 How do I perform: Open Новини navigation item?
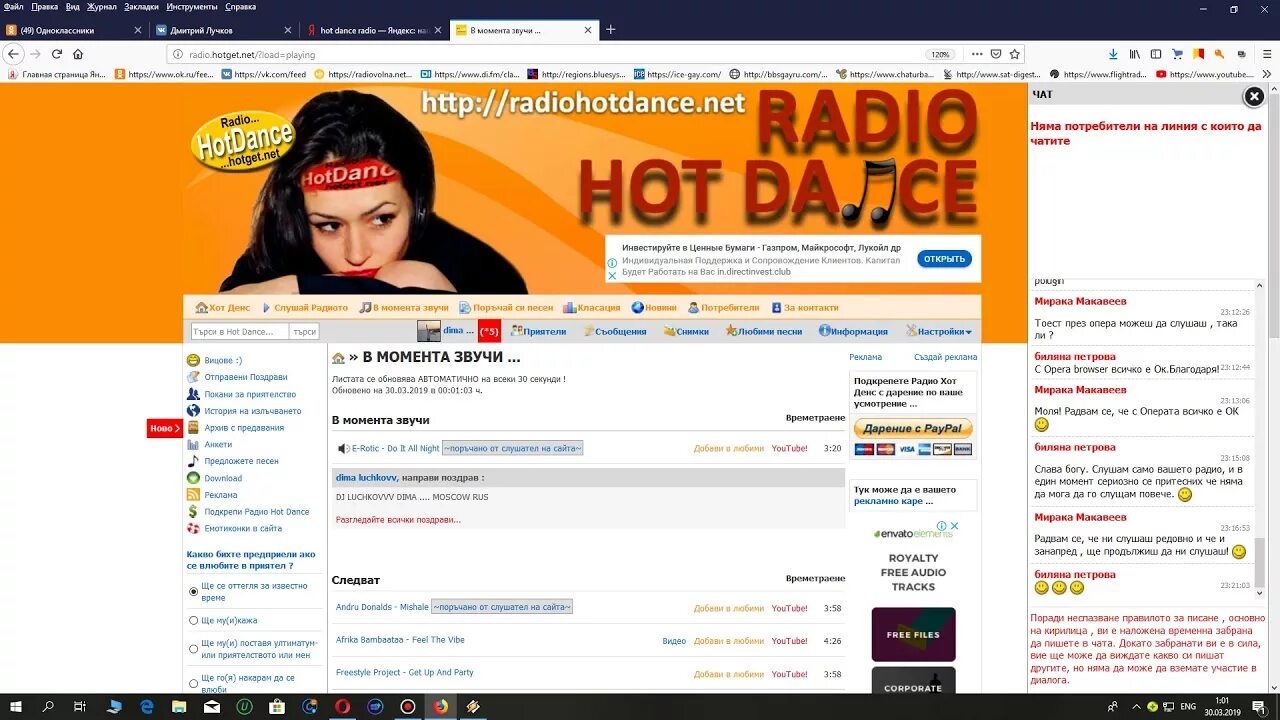pyautogui.click(x=654, y=308)
